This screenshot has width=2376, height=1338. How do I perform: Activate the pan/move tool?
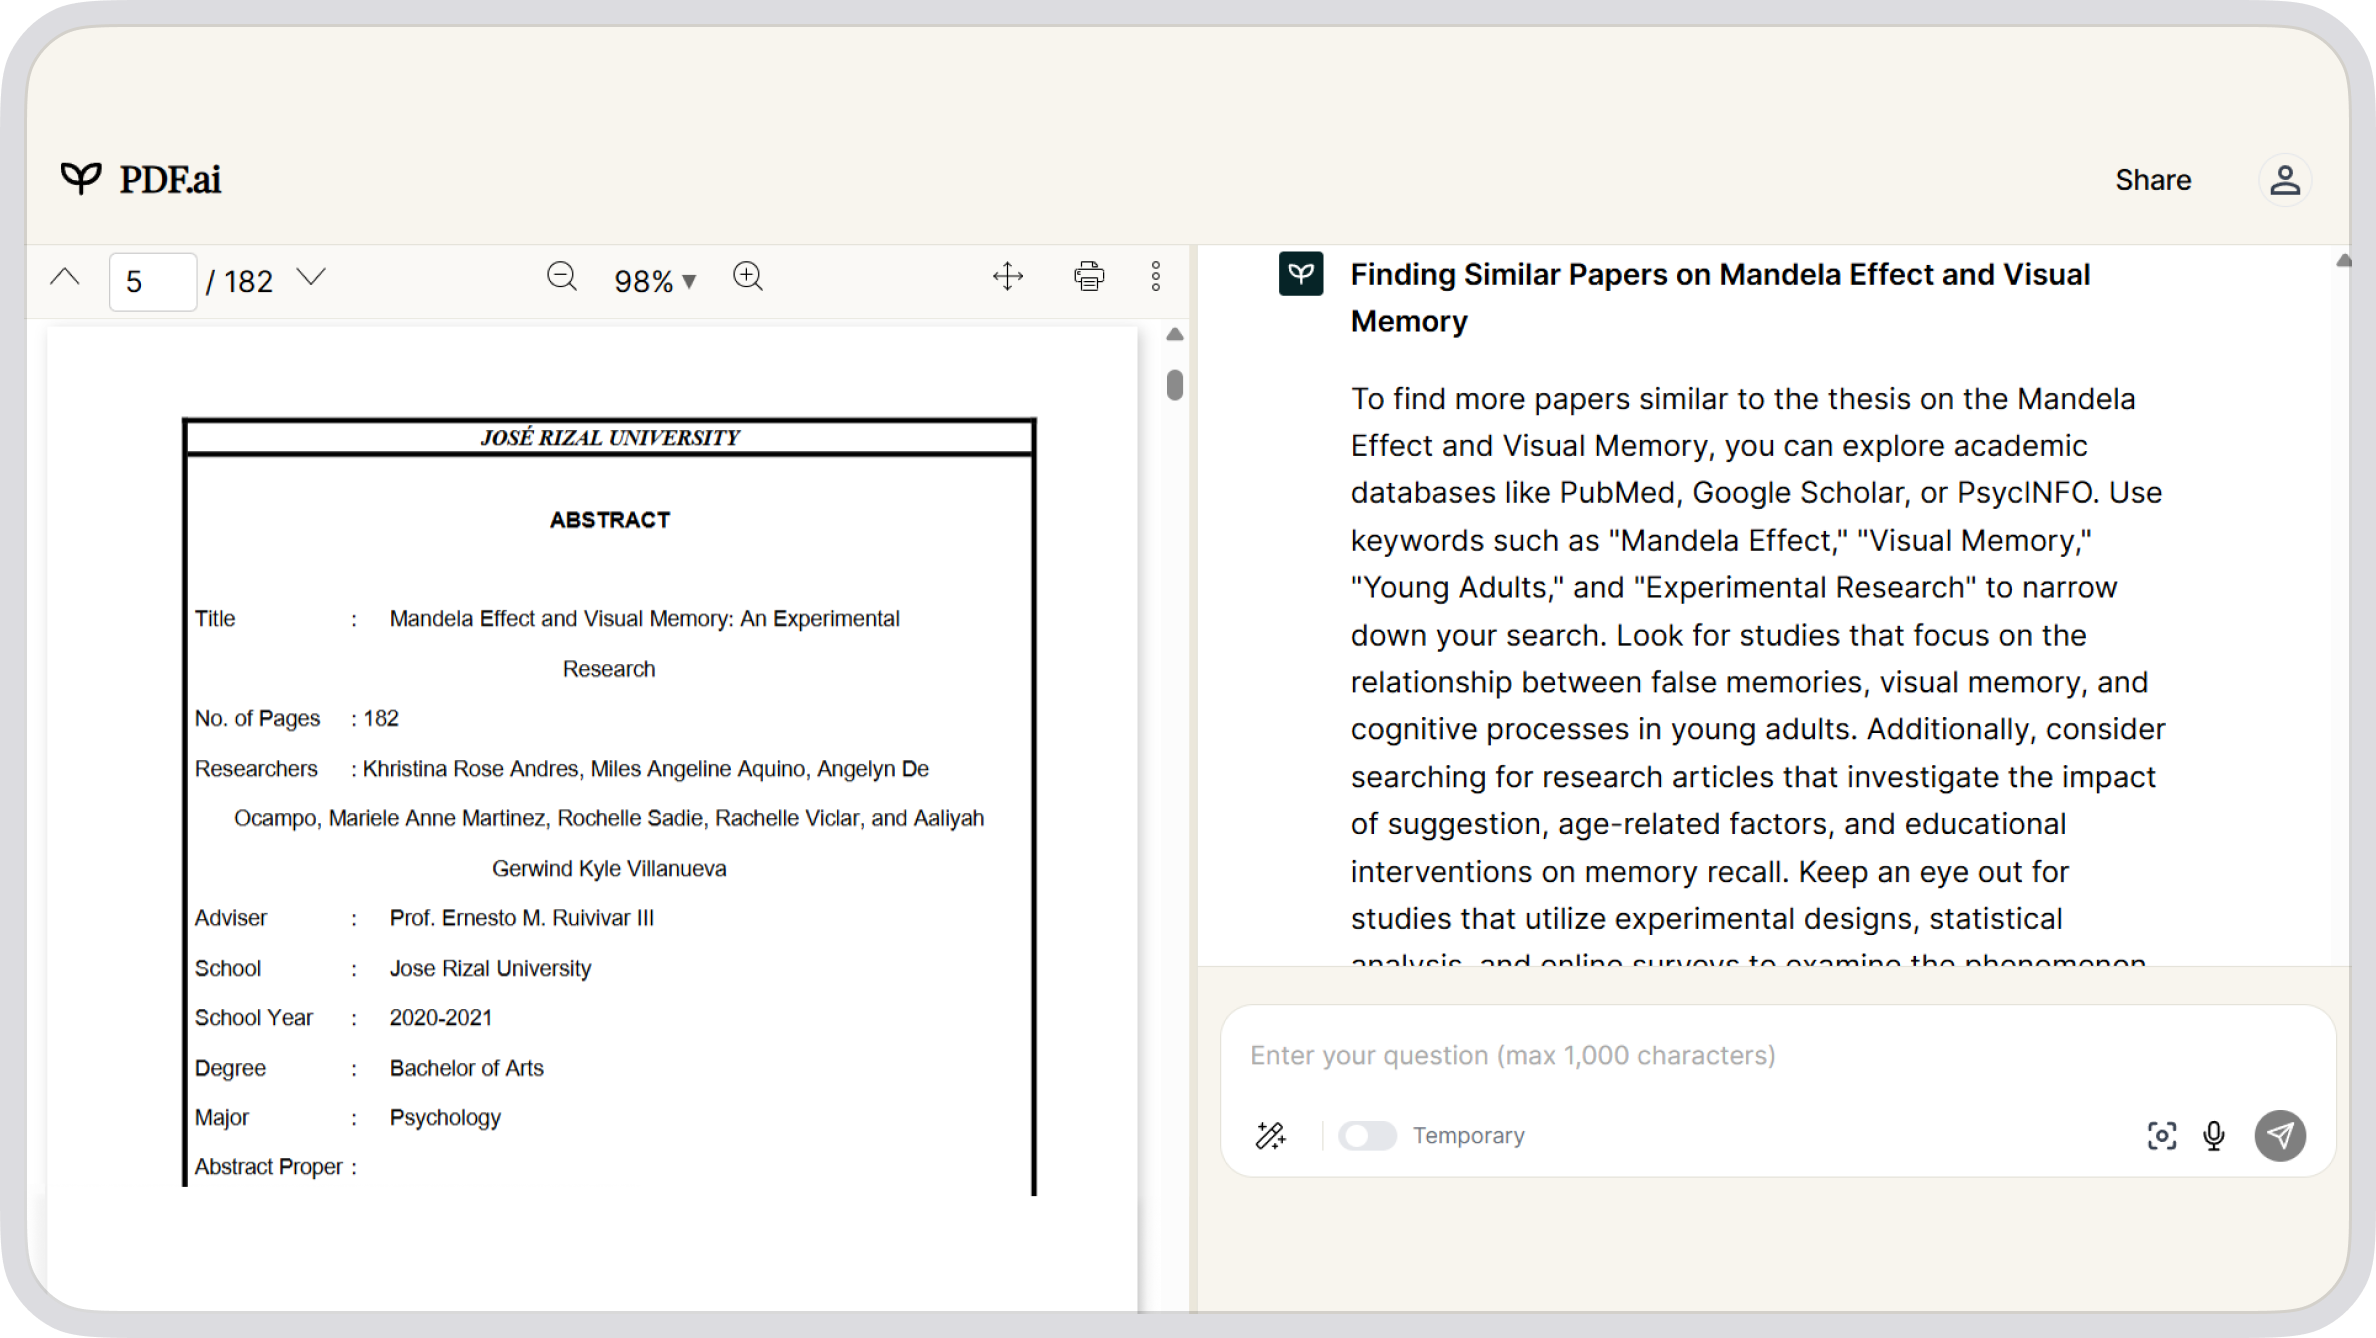click(x=1008, y=277)
